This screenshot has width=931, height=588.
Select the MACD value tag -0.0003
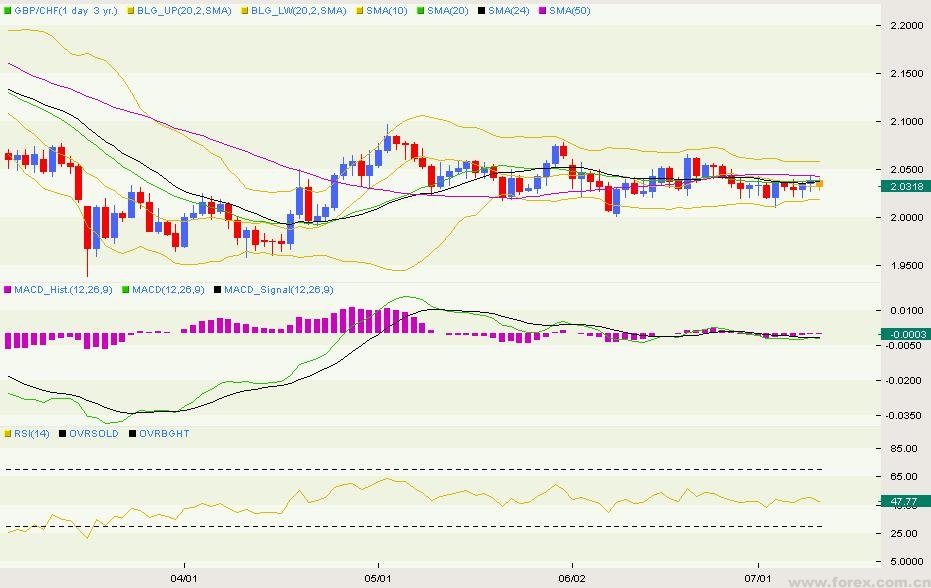click(x=902, y=334)
